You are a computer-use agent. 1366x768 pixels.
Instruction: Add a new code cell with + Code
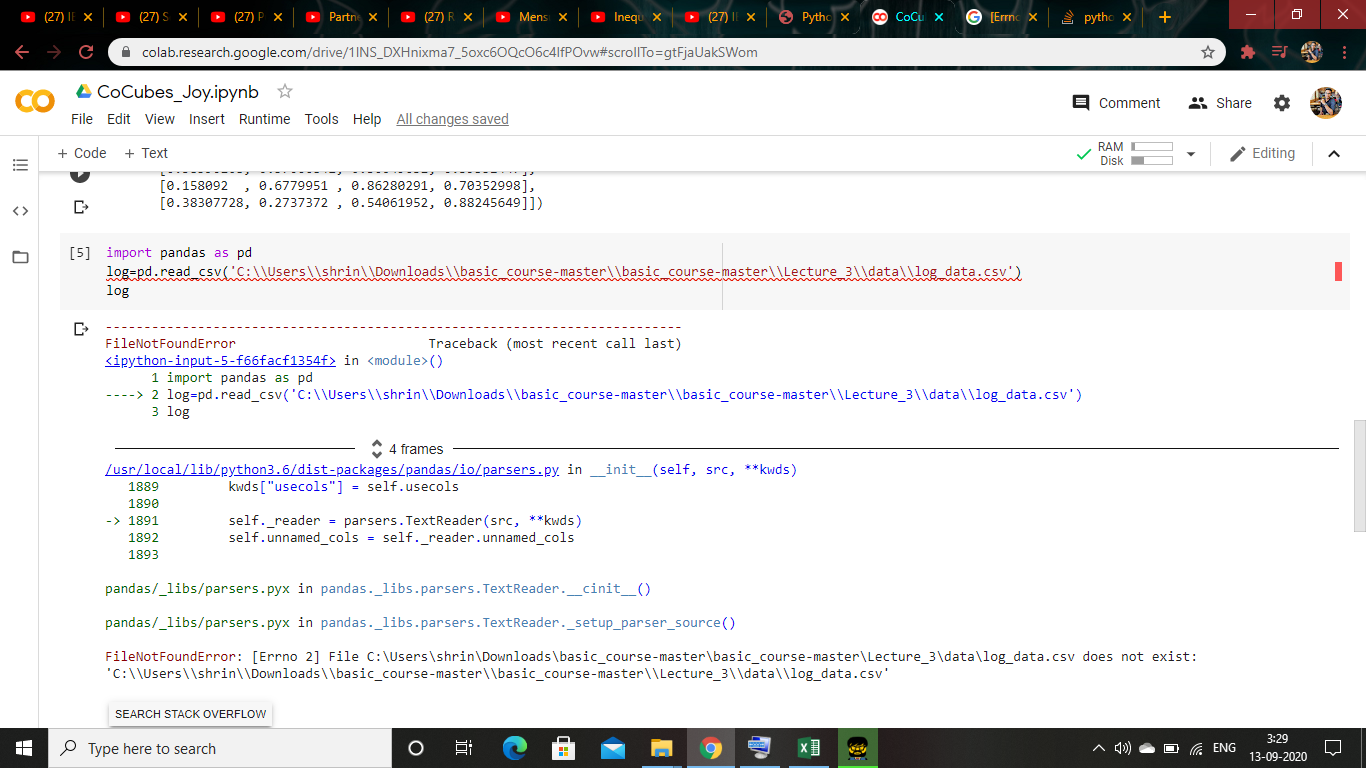click(x=81, y=153)
